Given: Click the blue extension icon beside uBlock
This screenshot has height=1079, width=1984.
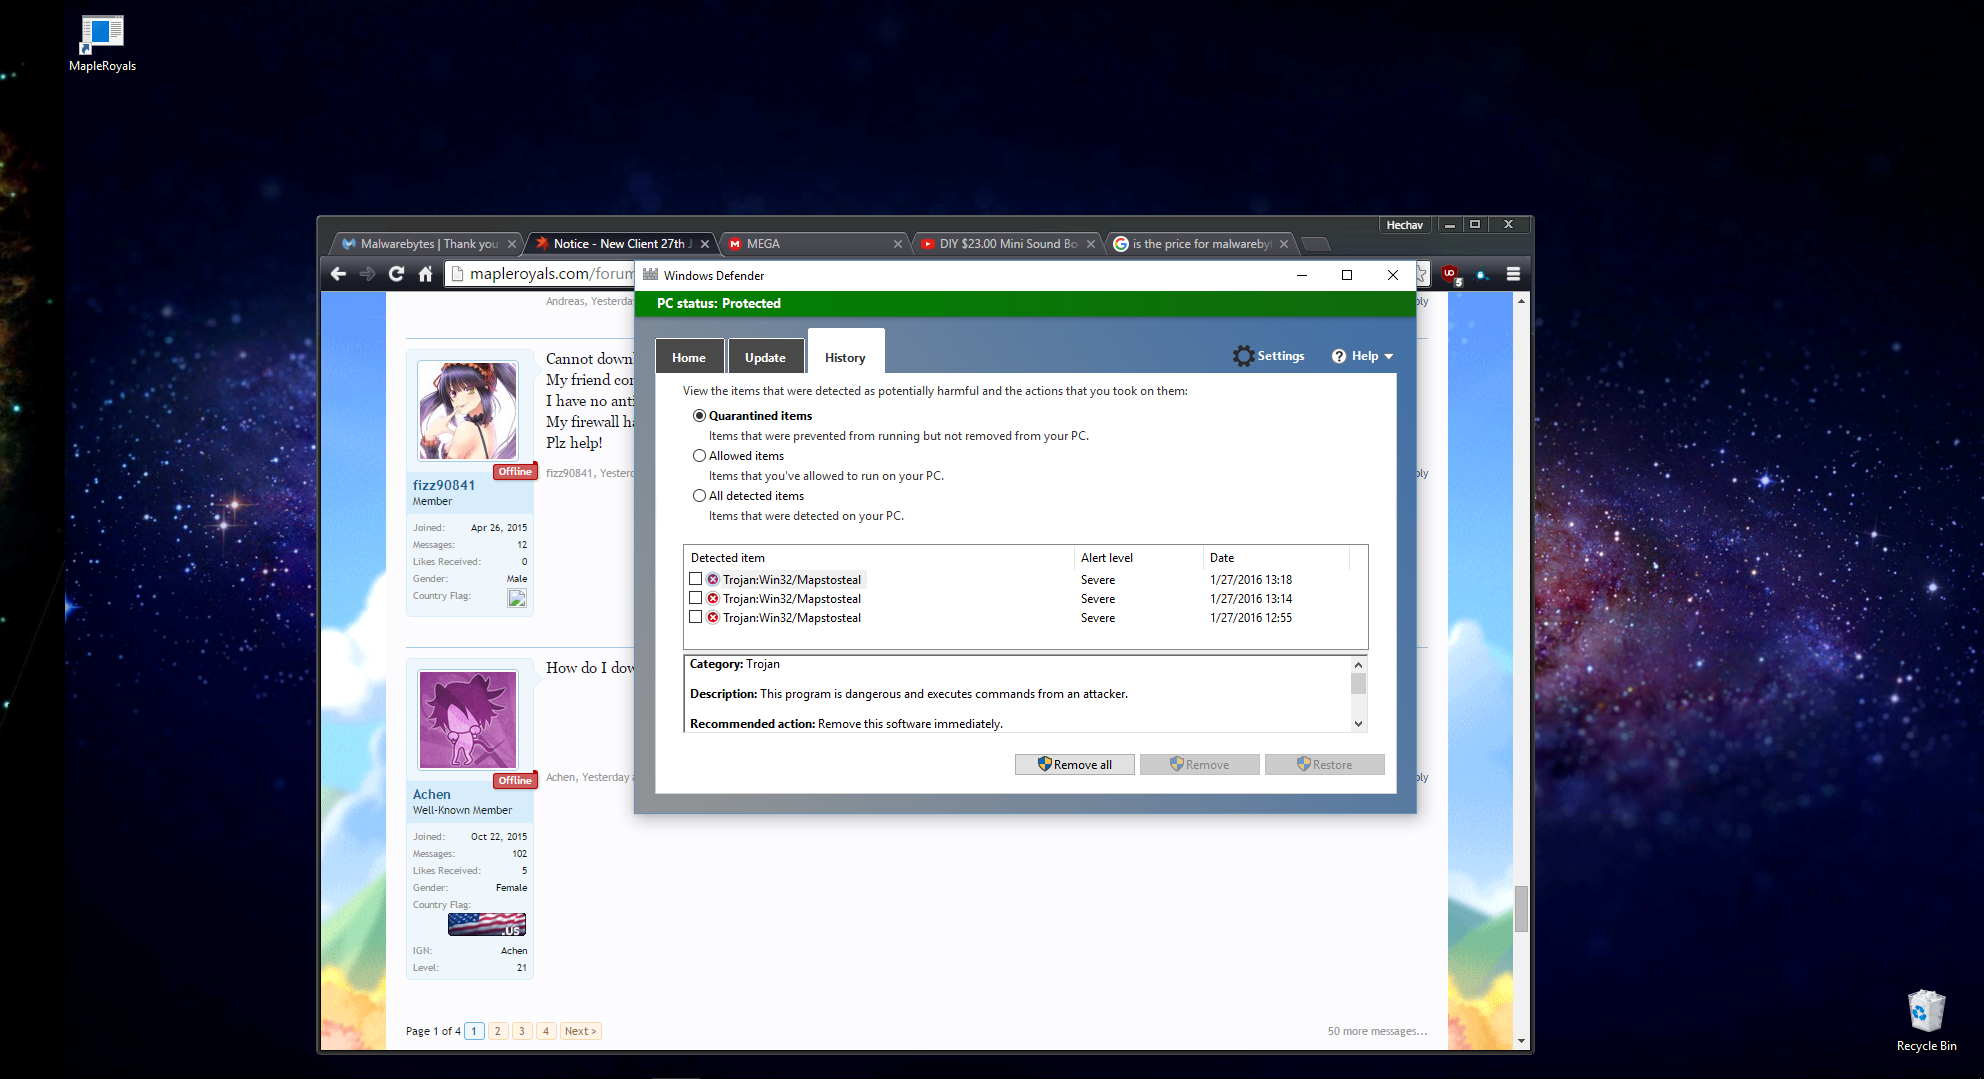Looking at the screenshot, I should point(1482,274).
